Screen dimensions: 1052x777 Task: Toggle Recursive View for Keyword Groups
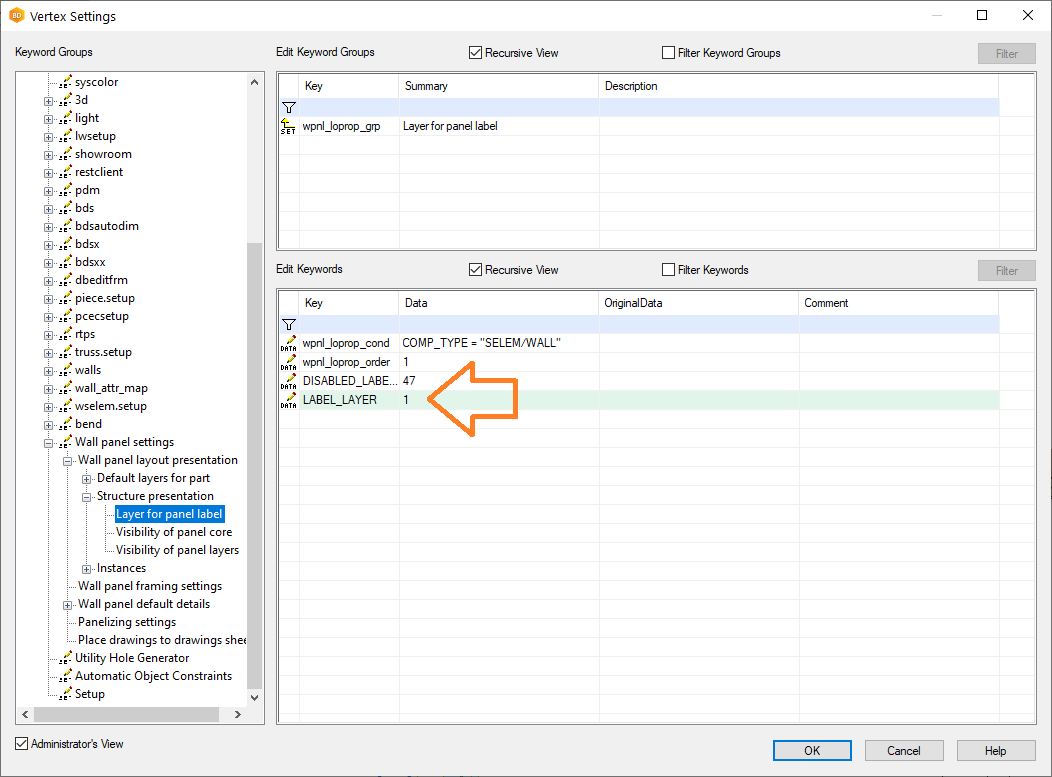tap(476, 53)
